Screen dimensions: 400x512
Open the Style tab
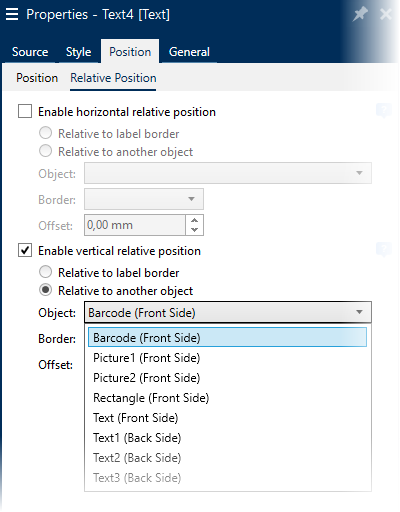78,52
